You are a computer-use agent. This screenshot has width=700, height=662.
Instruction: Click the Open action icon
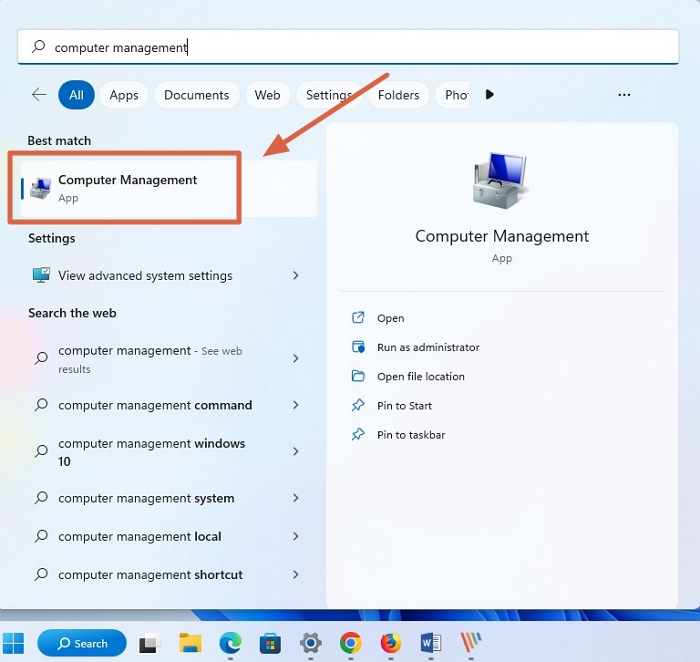click(x=358, y=318)
